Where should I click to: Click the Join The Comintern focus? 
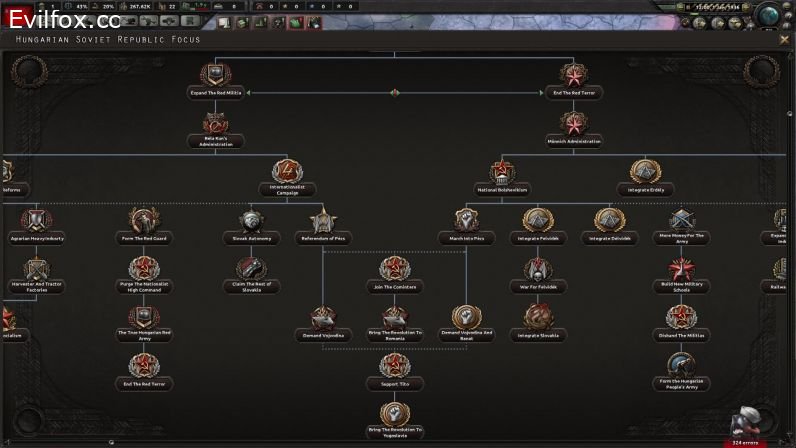(x=394, y=273)
